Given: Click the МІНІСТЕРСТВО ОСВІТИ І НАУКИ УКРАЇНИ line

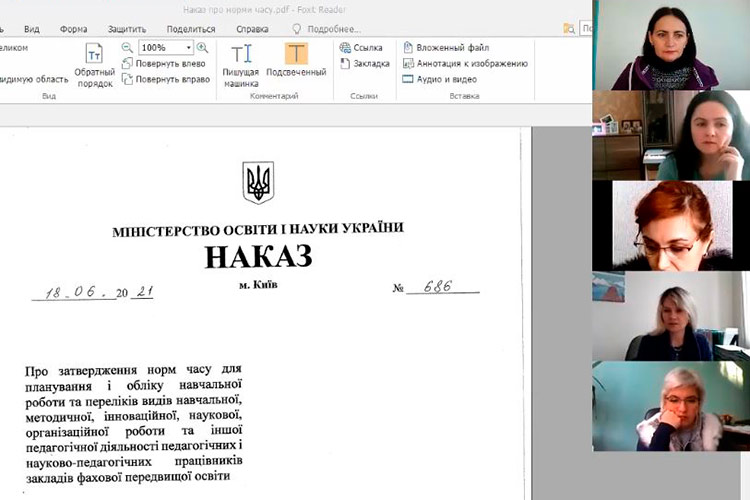Looking at the screenshot, I should [258, 230].
